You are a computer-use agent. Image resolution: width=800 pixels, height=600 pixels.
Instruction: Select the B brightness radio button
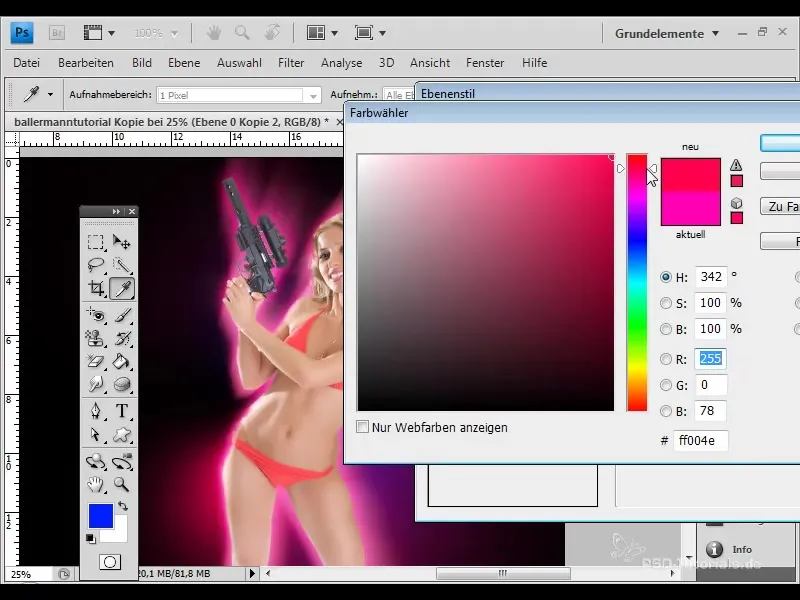pos(666,329)
